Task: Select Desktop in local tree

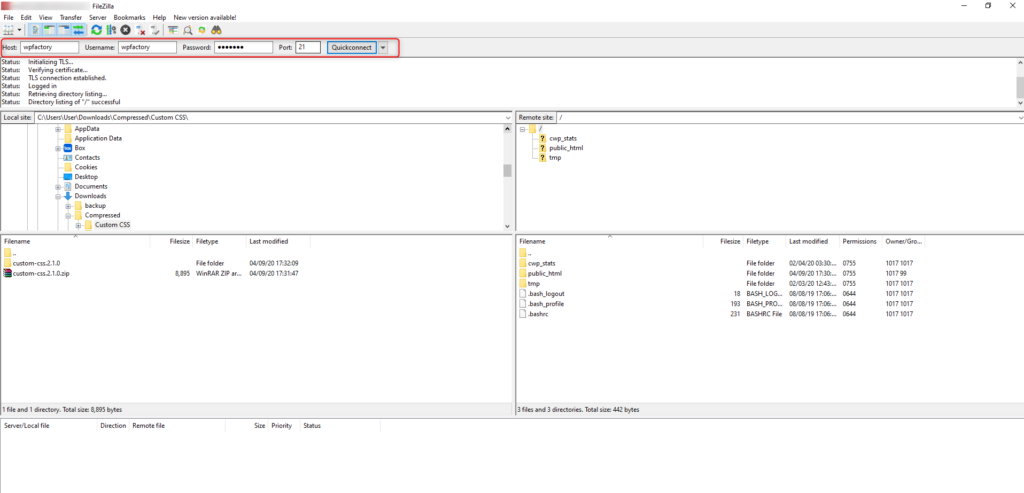Action: (x=86, y=177)
